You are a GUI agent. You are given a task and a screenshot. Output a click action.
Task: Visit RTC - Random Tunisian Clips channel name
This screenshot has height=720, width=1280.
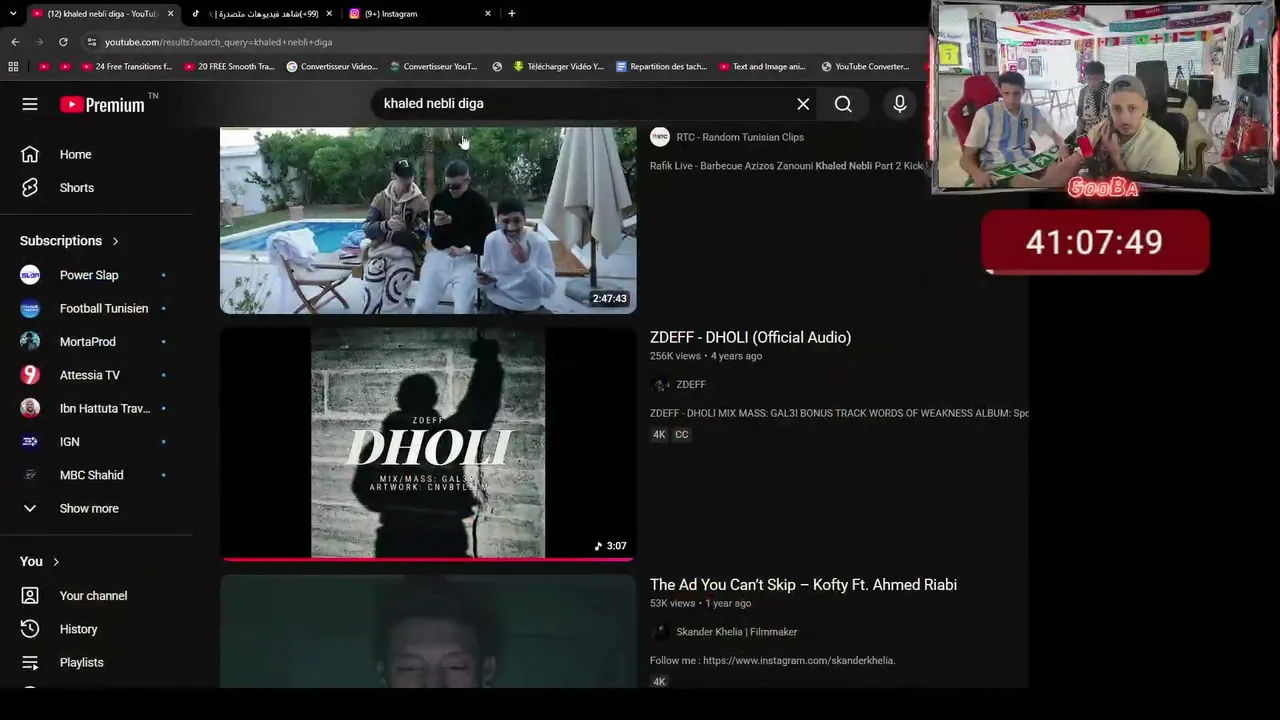[x=740, y=137]
